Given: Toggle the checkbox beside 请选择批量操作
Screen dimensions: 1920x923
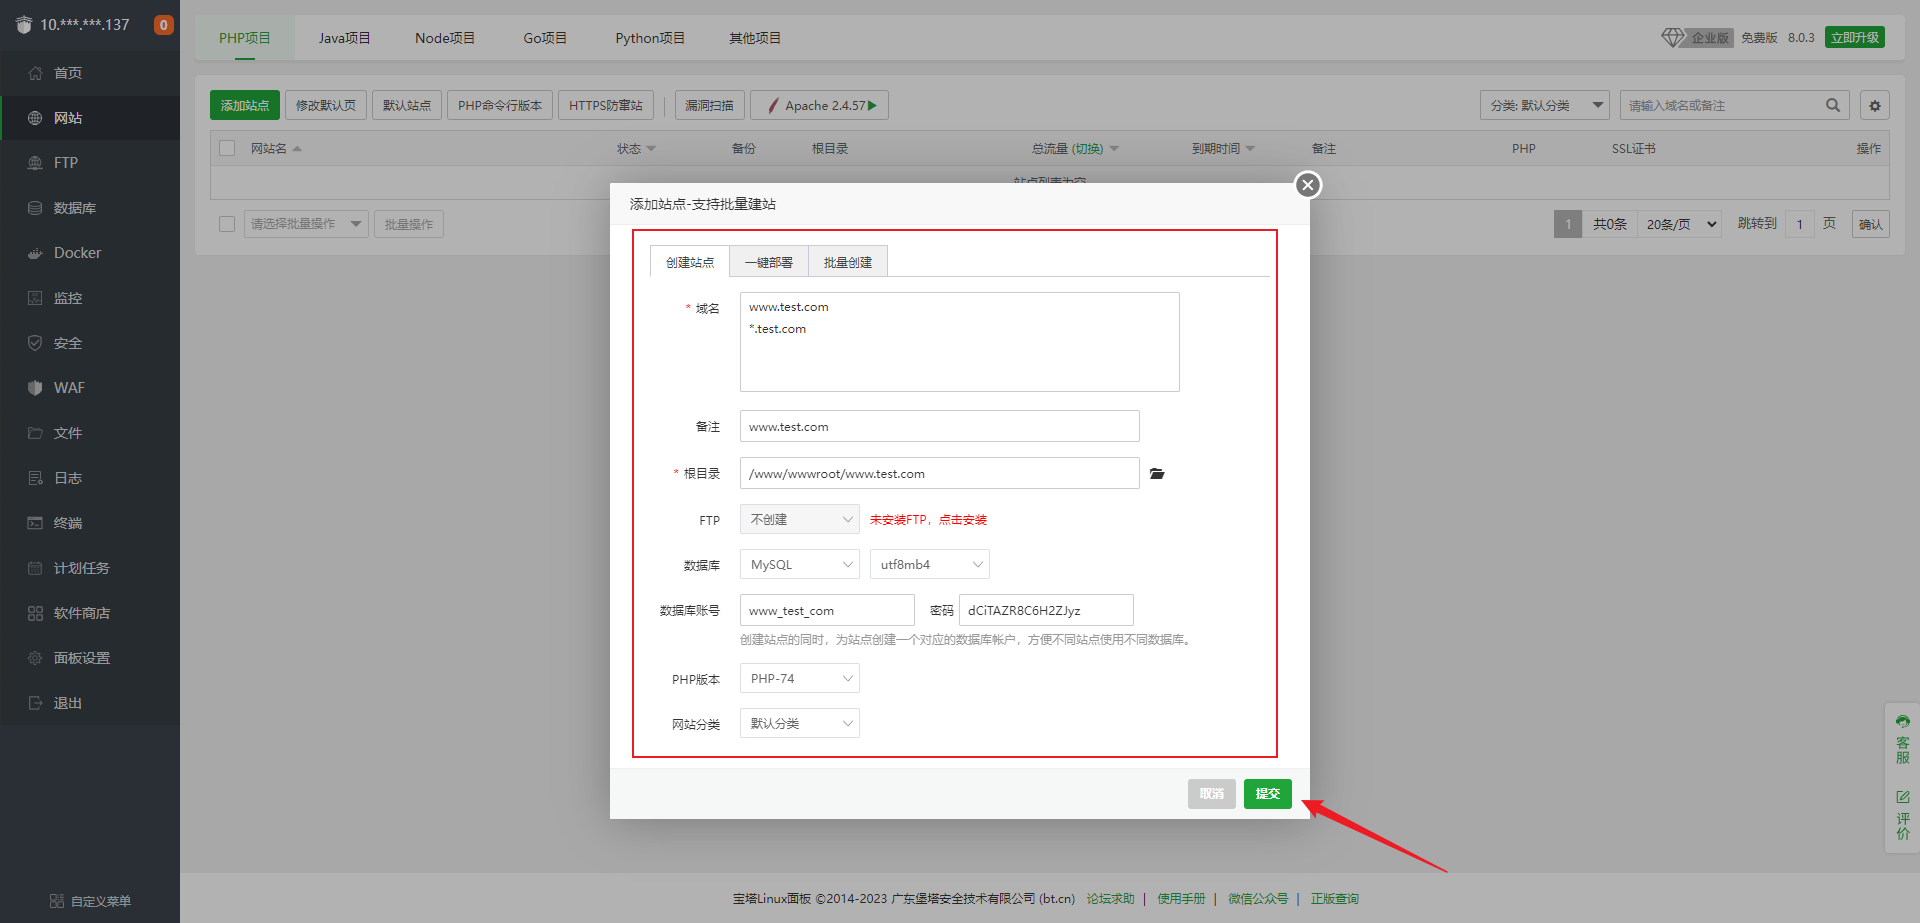Looking at the screenshot, I should (227, 224).
